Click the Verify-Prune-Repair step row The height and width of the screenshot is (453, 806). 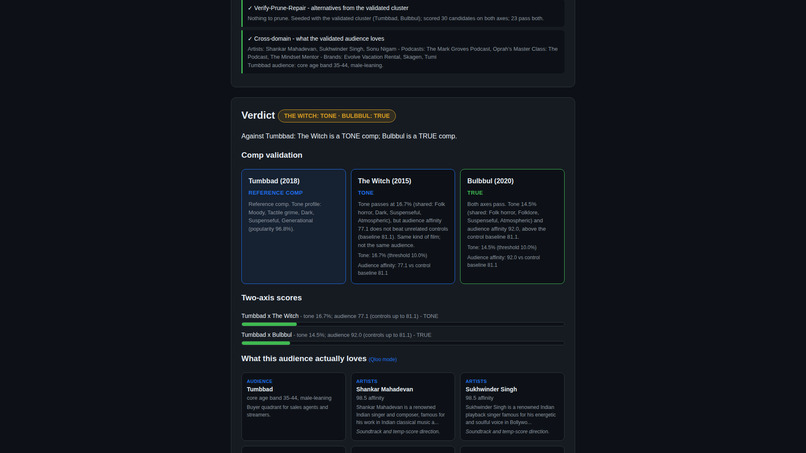pyautogui.click(x=403, y=13)
